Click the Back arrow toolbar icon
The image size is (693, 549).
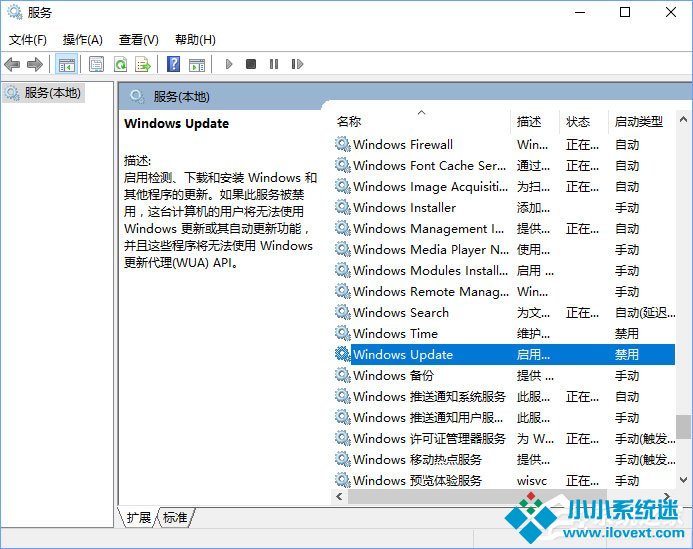[12, 65]
